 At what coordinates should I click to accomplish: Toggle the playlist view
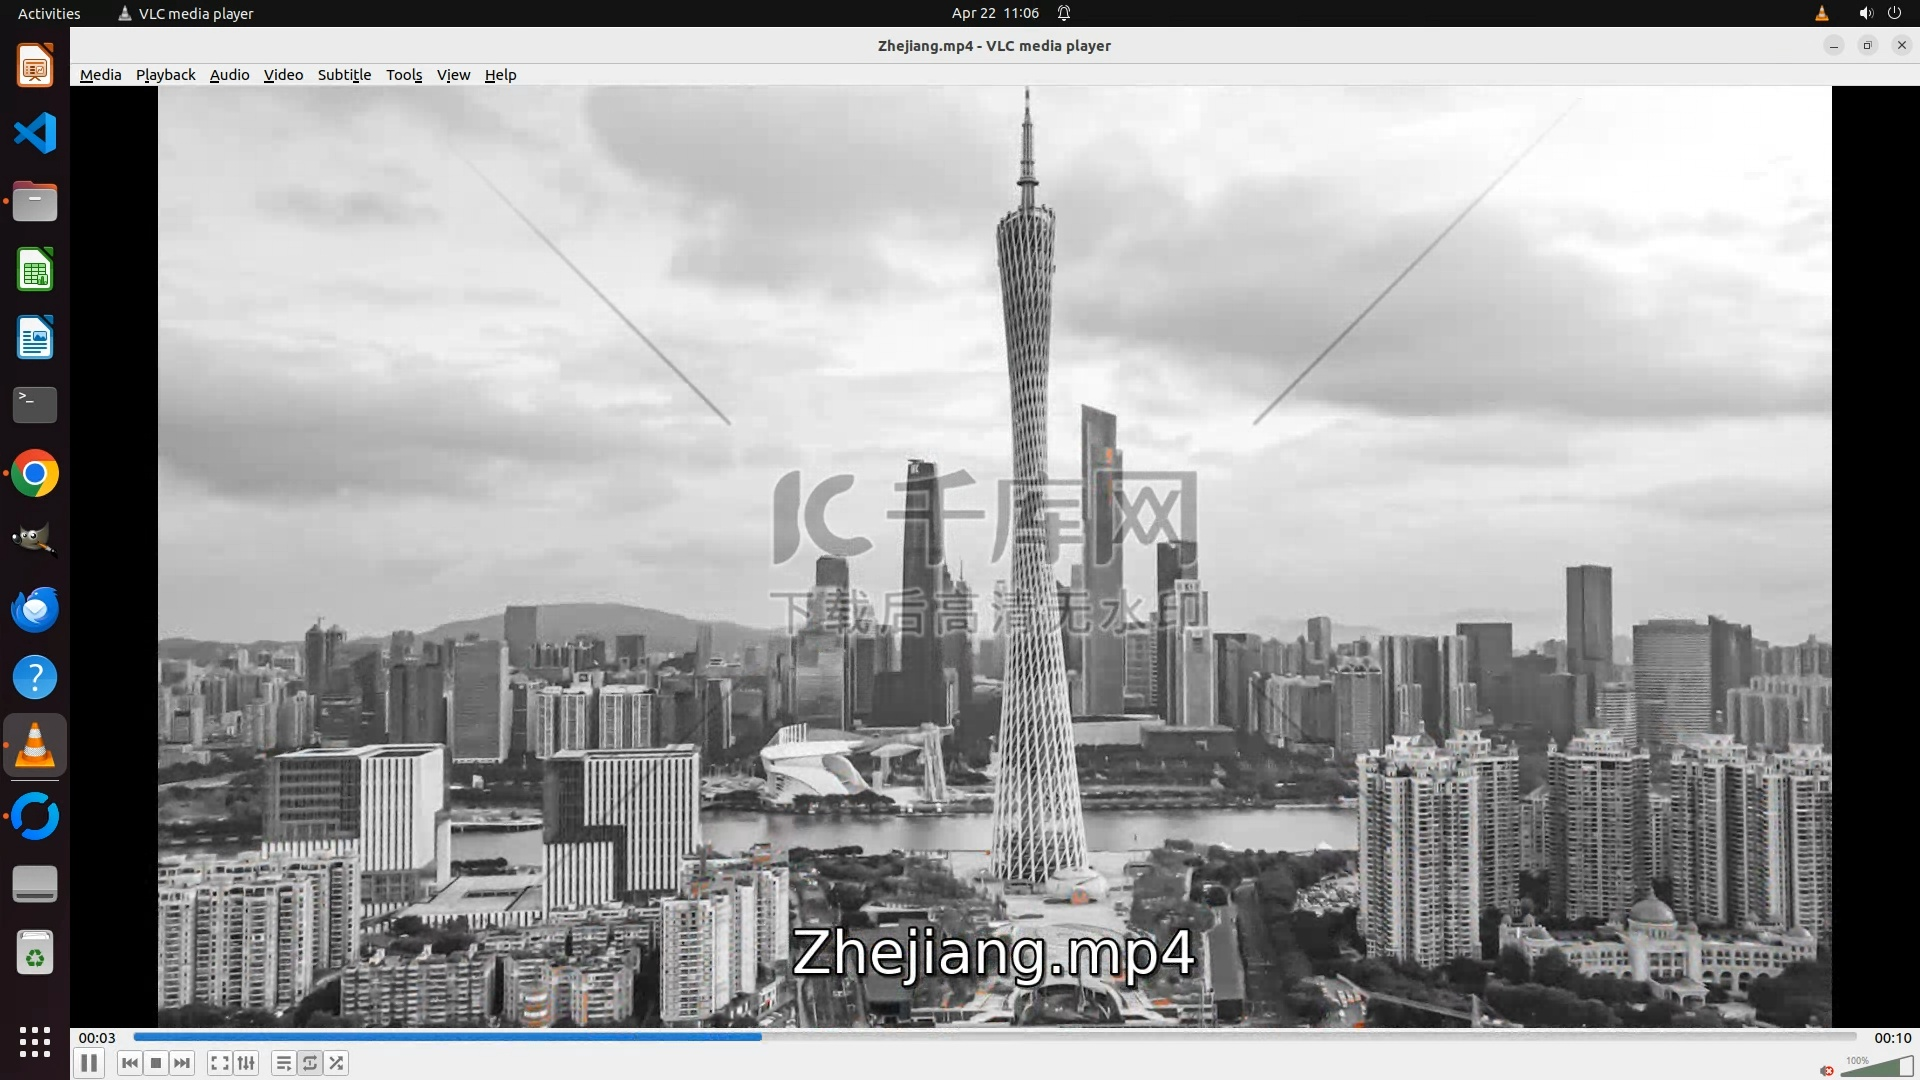click(284, 1063)
